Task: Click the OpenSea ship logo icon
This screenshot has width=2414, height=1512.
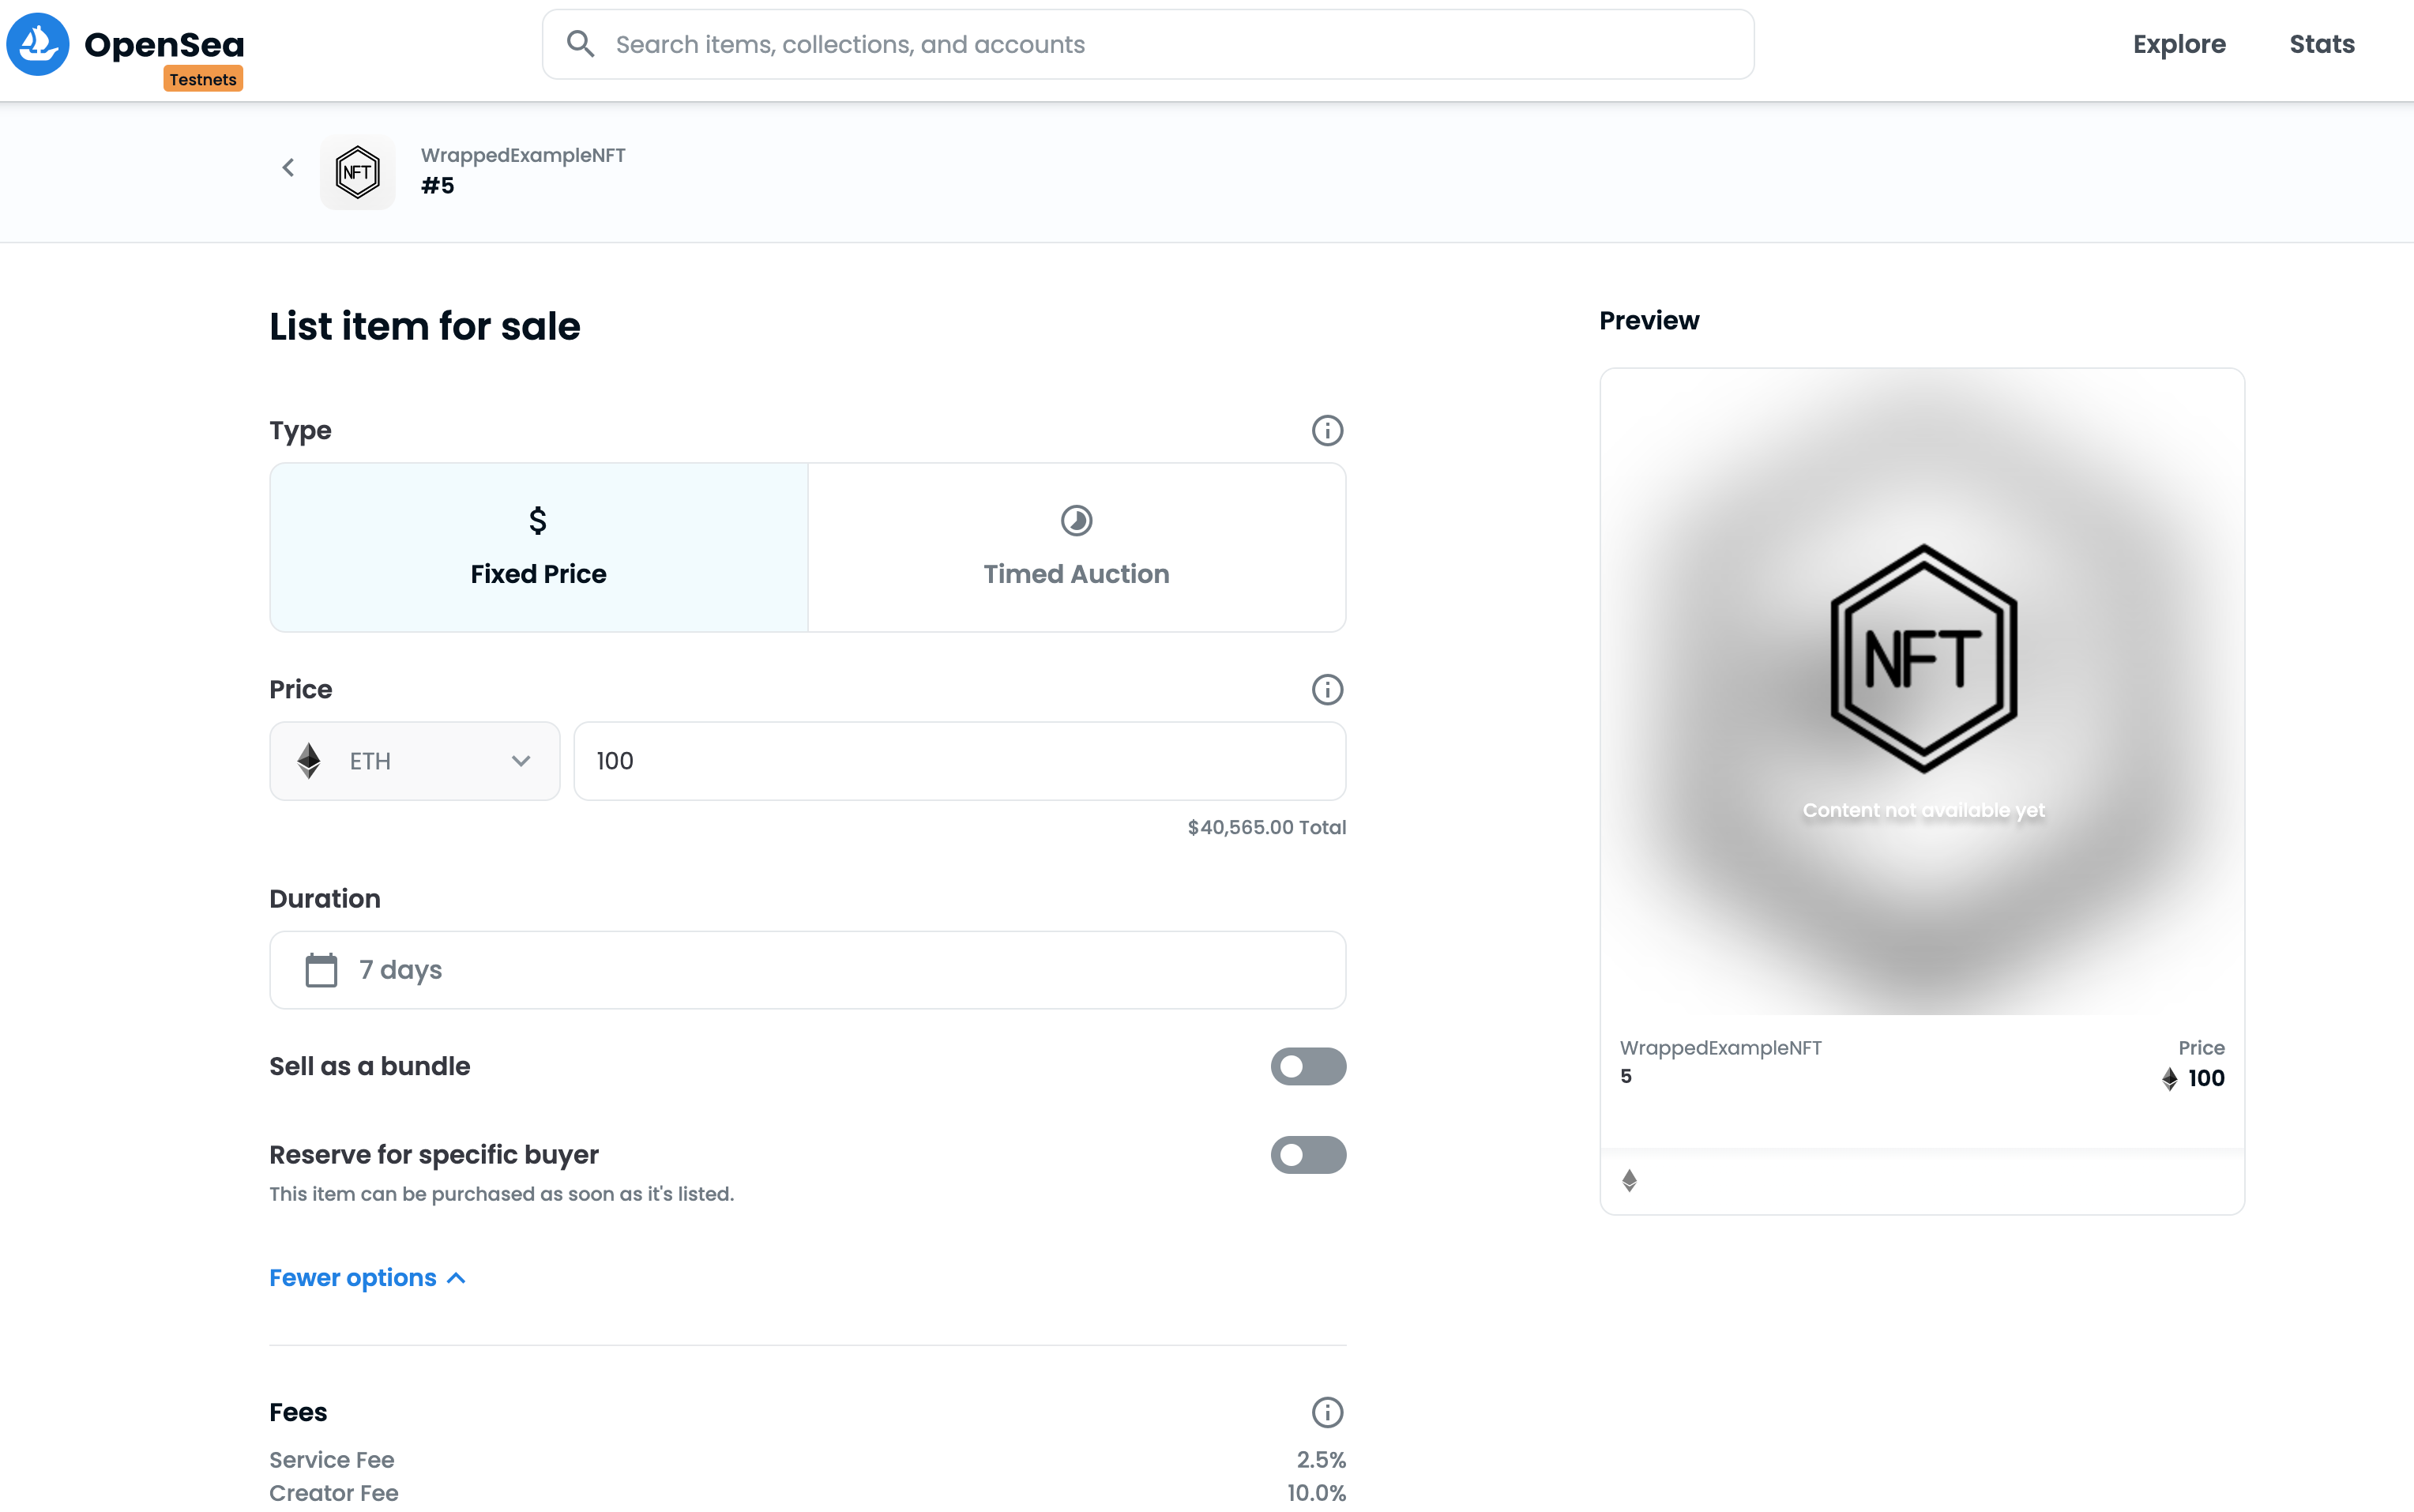Action: coord(38,44)
